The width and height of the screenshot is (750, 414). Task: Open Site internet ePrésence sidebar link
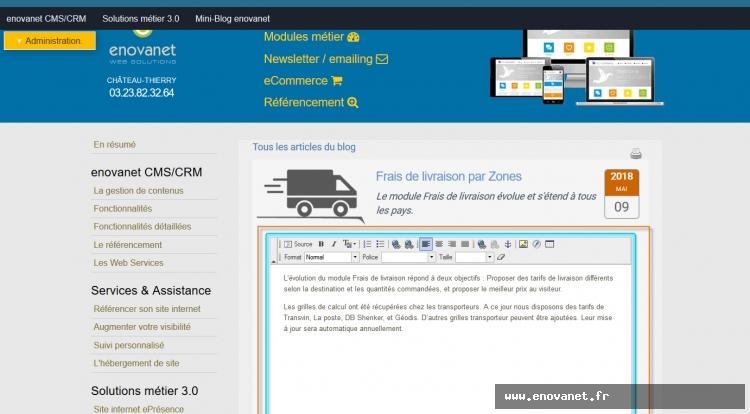click(x=139, y=409)
